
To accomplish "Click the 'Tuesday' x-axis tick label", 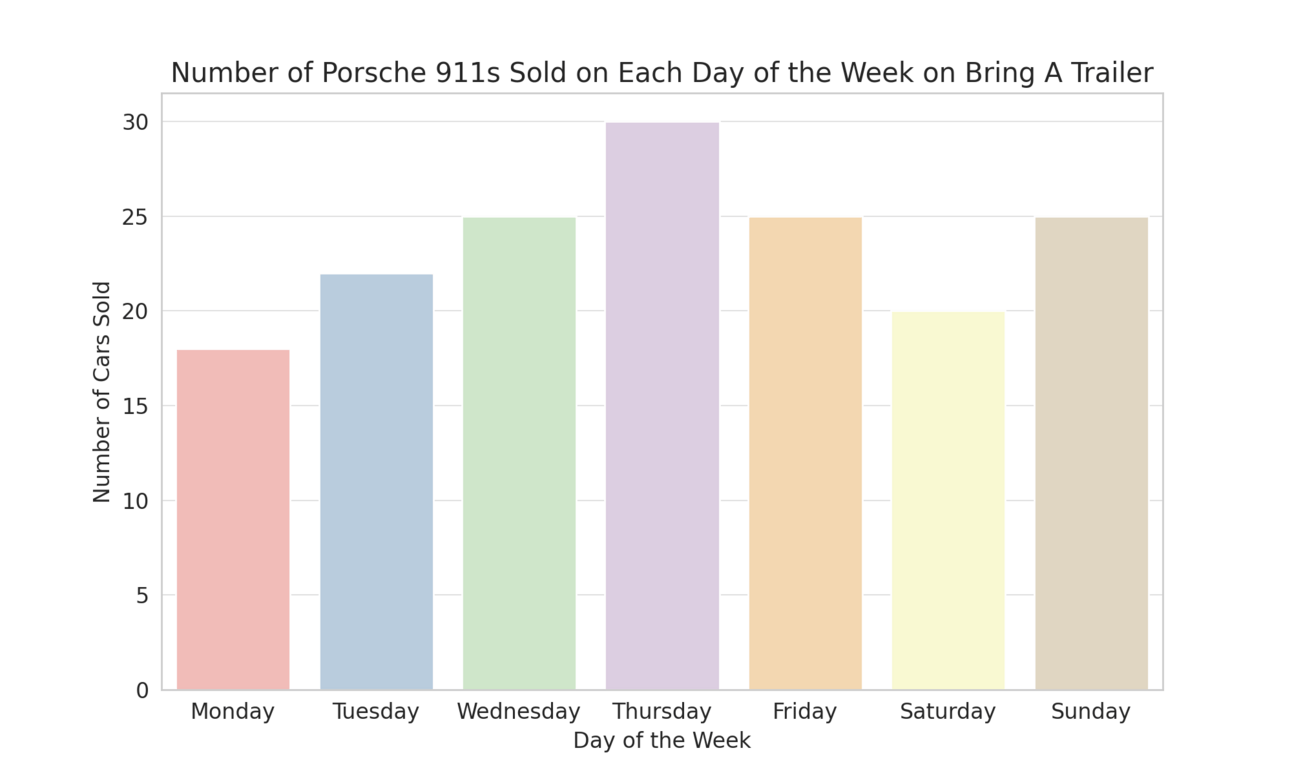I will (376, 712).
